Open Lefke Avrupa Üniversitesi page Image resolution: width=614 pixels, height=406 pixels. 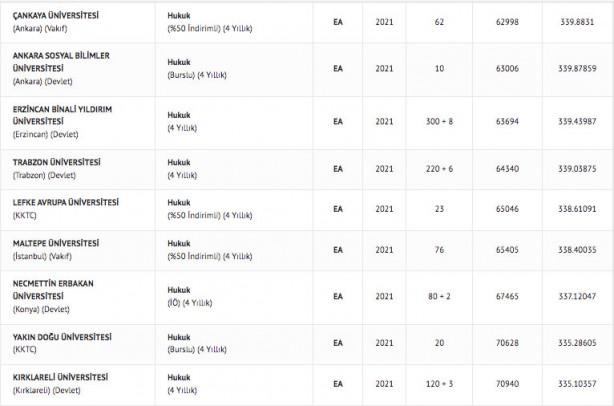[x=67, y=200]
